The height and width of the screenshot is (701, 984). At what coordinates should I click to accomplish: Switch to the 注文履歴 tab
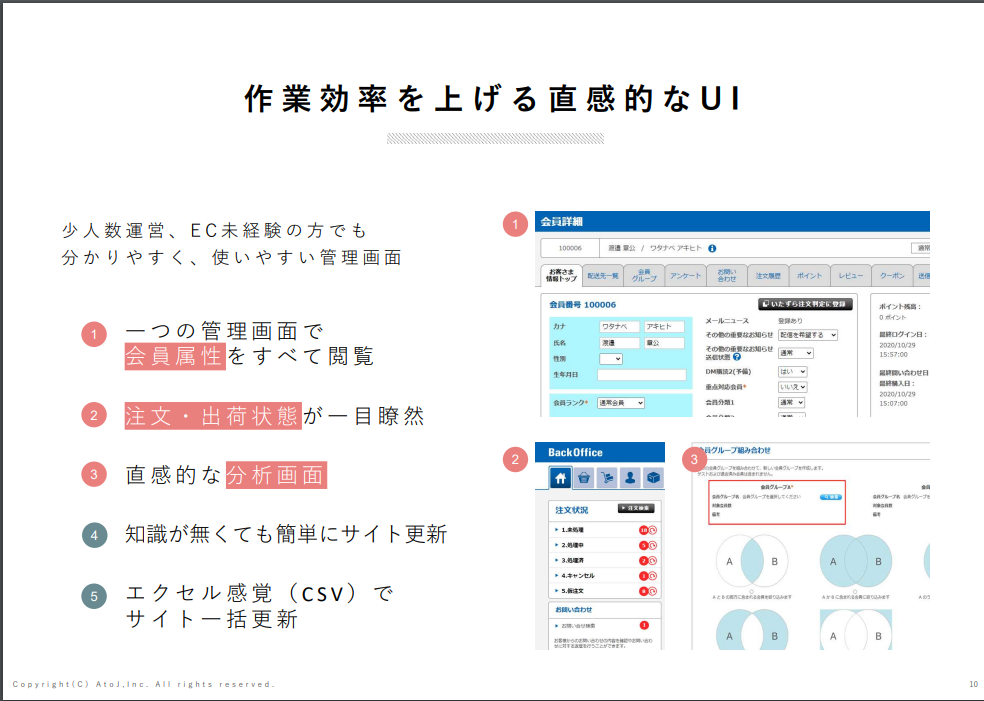(x=768, y=276)
